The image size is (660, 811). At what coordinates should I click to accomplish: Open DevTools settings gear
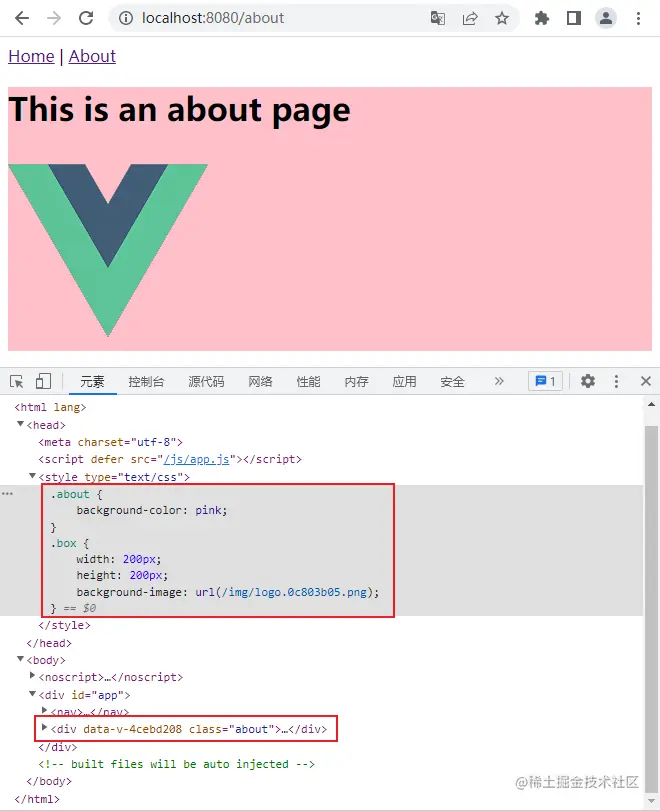point(588,382)
